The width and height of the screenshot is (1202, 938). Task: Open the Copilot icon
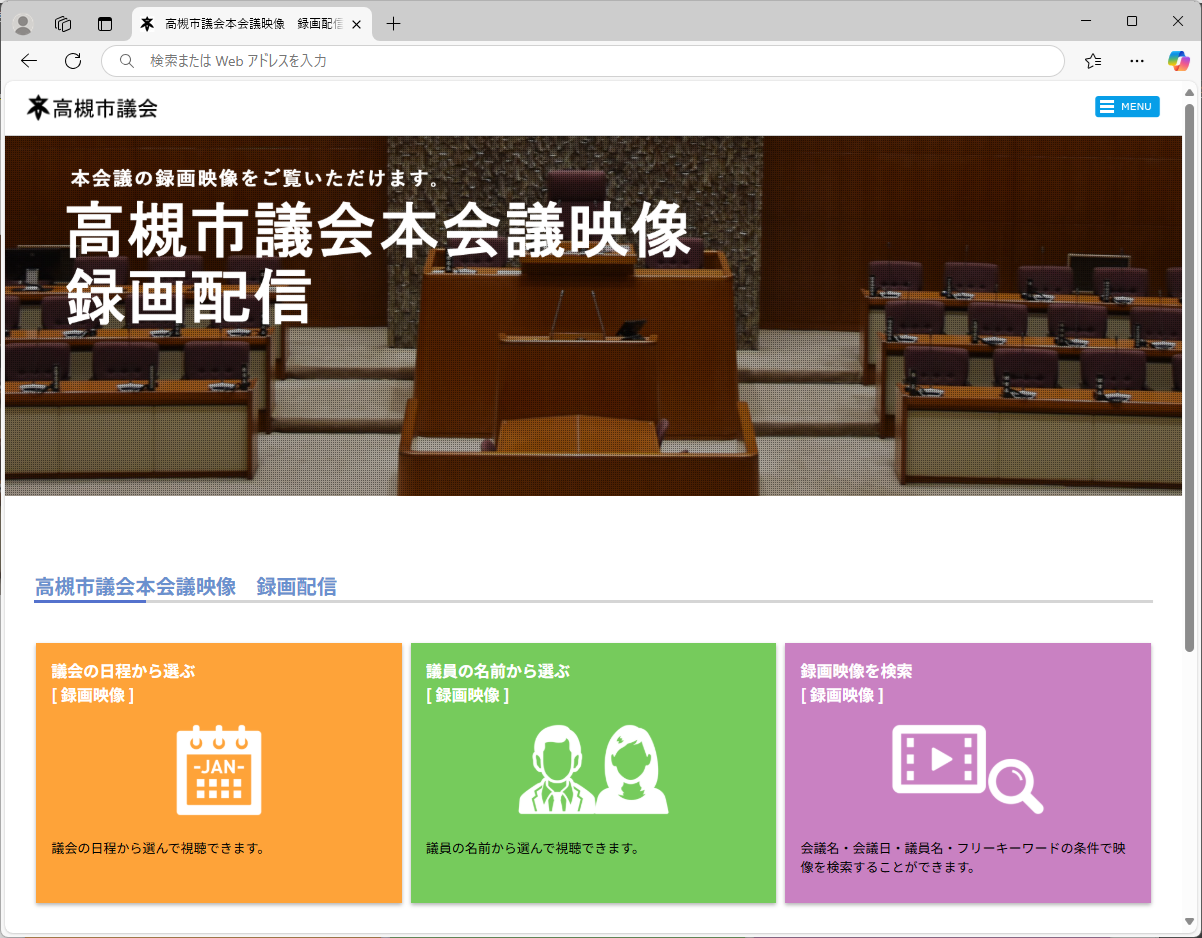coord(1179,61)
